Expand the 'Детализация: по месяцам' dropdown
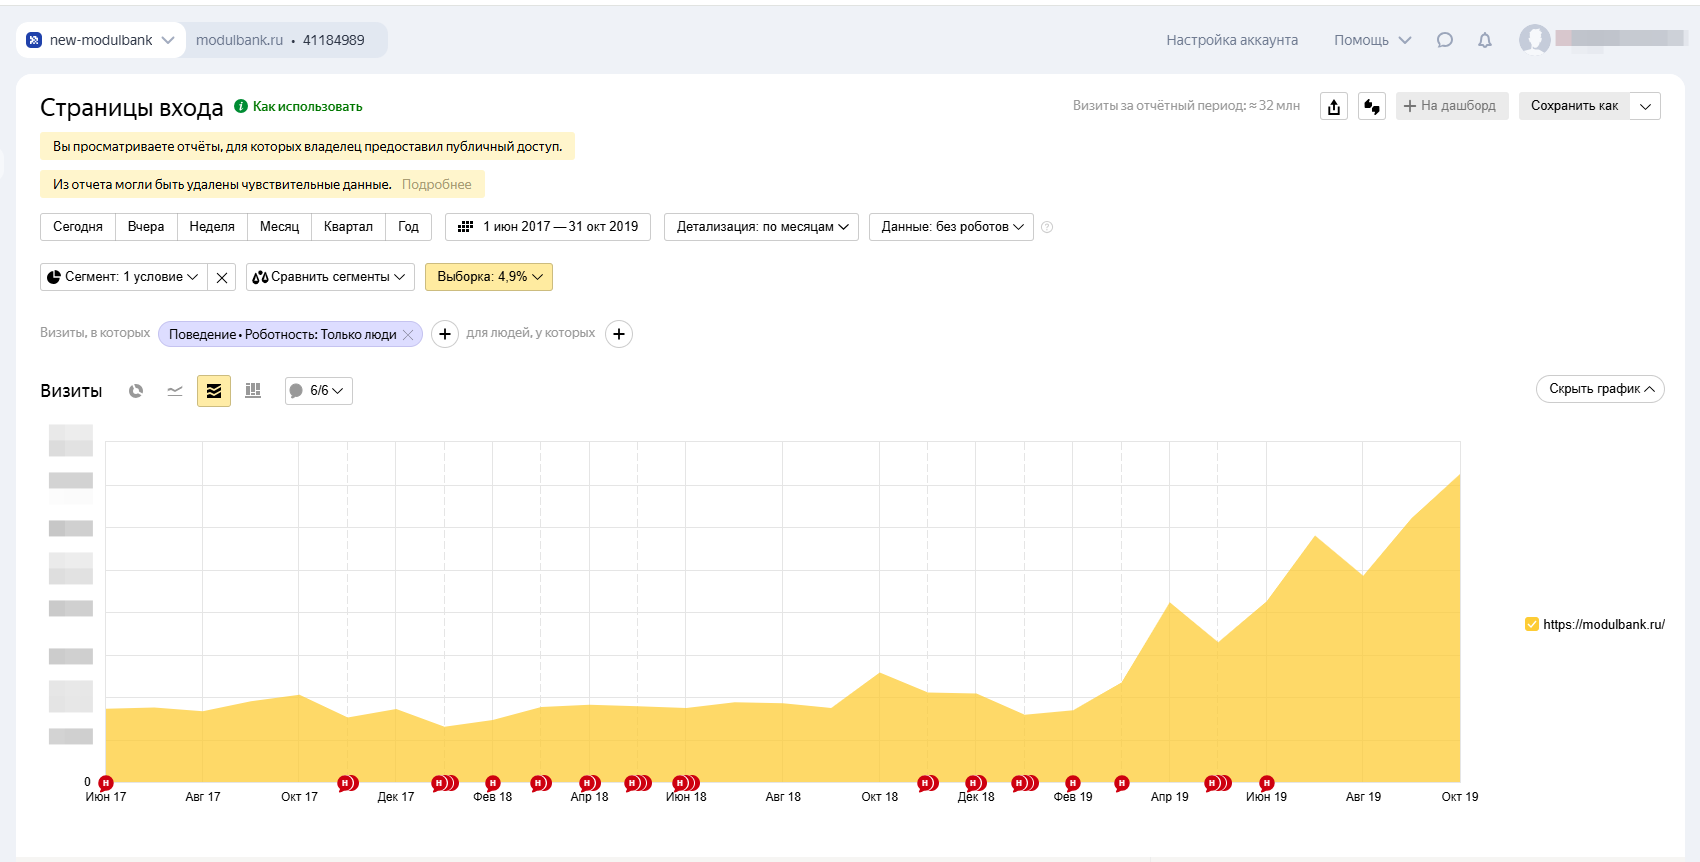 (x=761, y=227)
